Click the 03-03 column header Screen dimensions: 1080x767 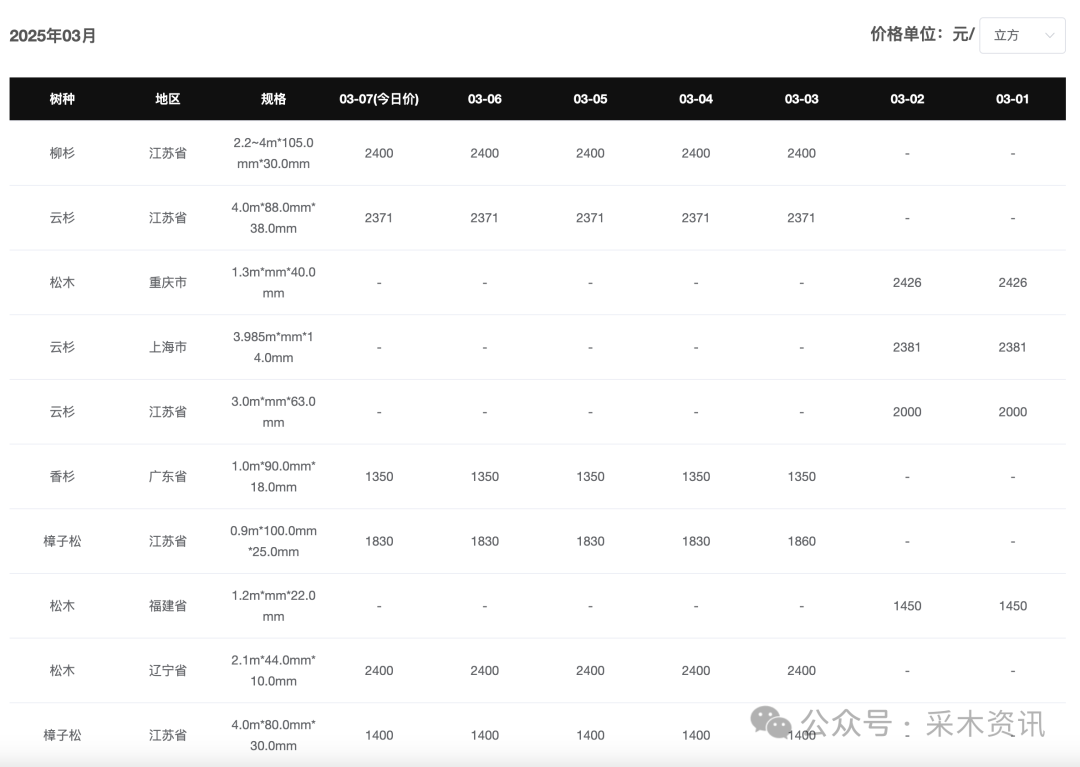click(802, 99)
